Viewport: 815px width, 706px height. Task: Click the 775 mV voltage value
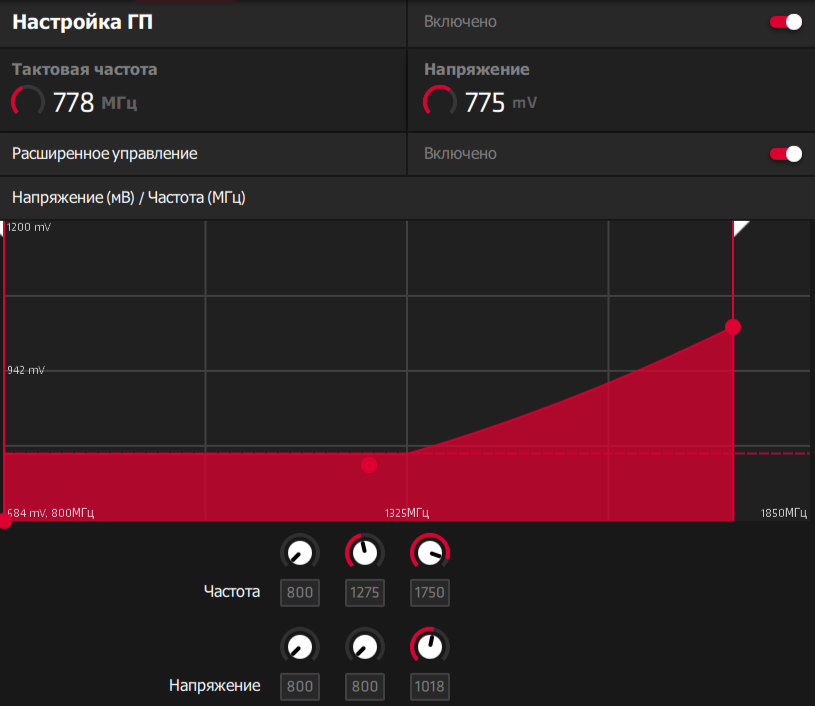click(x=501, y=102)
